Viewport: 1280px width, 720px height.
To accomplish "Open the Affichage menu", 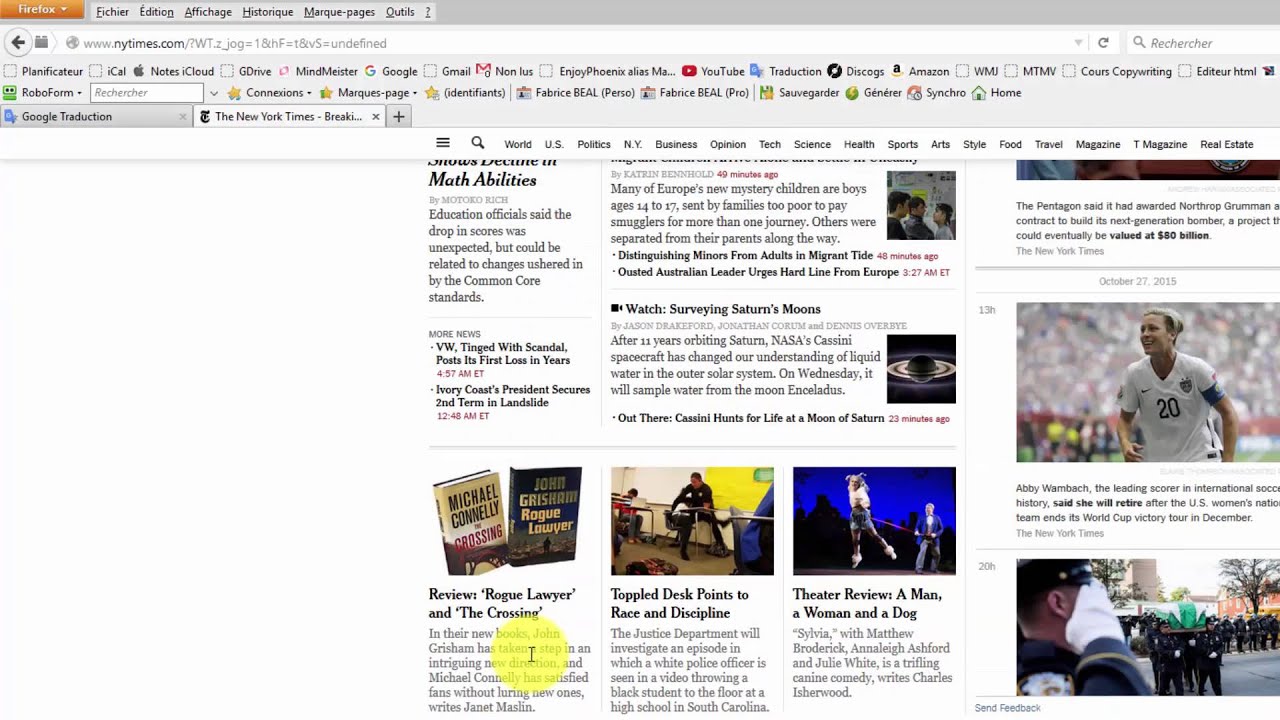I will 208,12.
